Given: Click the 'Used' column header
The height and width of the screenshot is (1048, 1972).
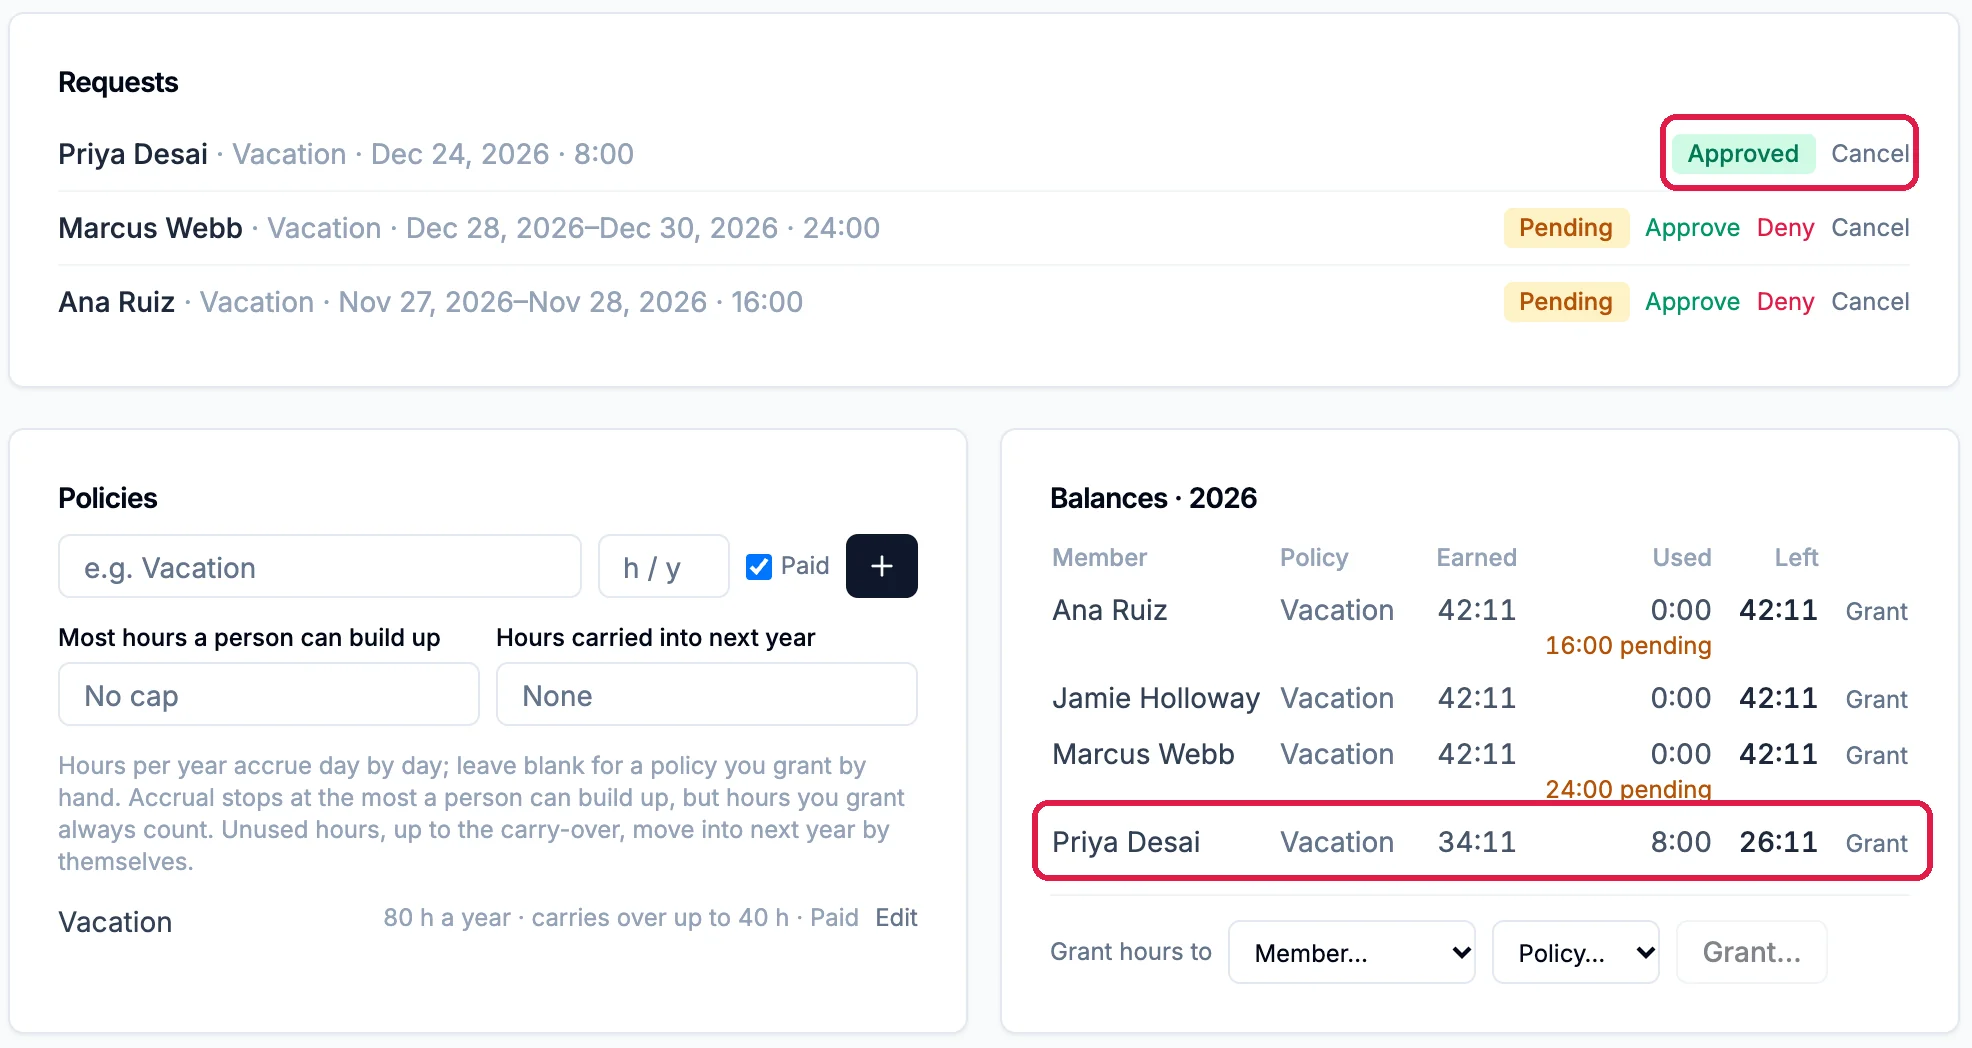Looking at the screenshot, I should click(1682, 557).
